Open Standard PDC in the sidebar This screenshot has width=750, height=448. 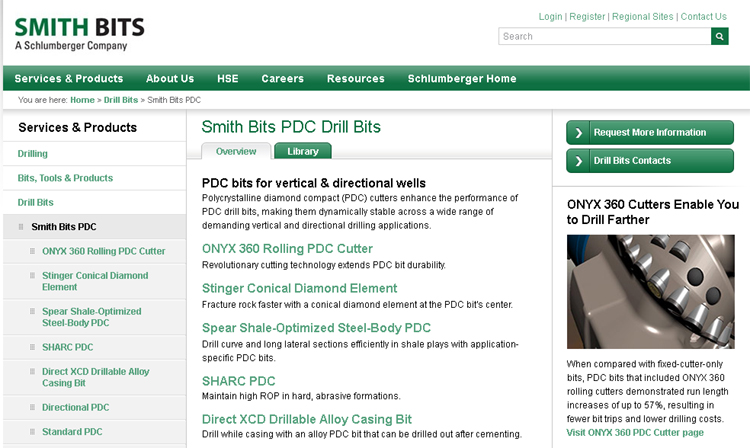[72, 432]
